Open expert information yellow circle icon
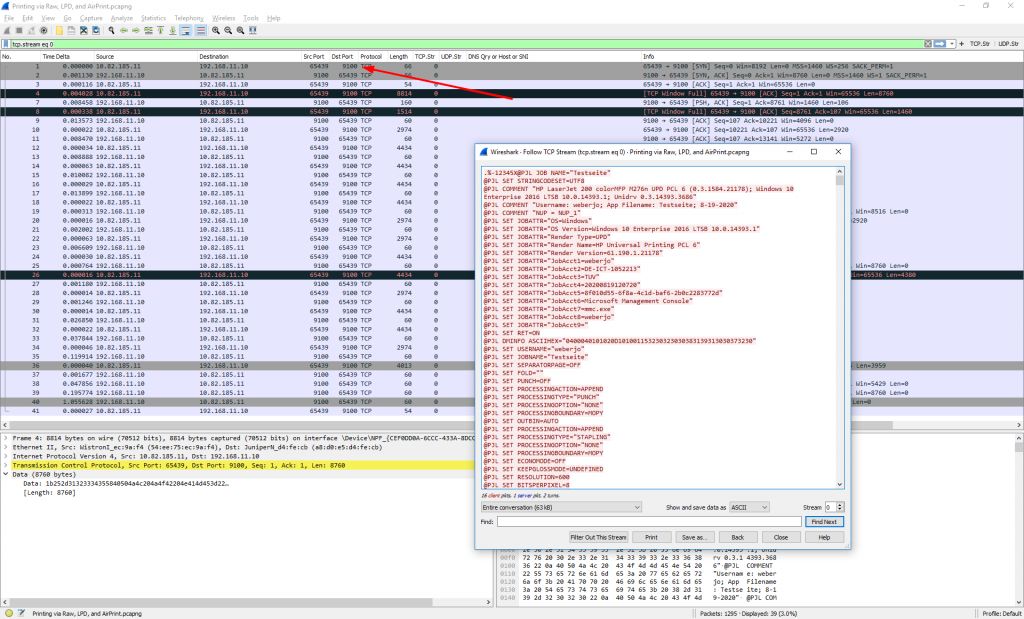 point(8,613)
